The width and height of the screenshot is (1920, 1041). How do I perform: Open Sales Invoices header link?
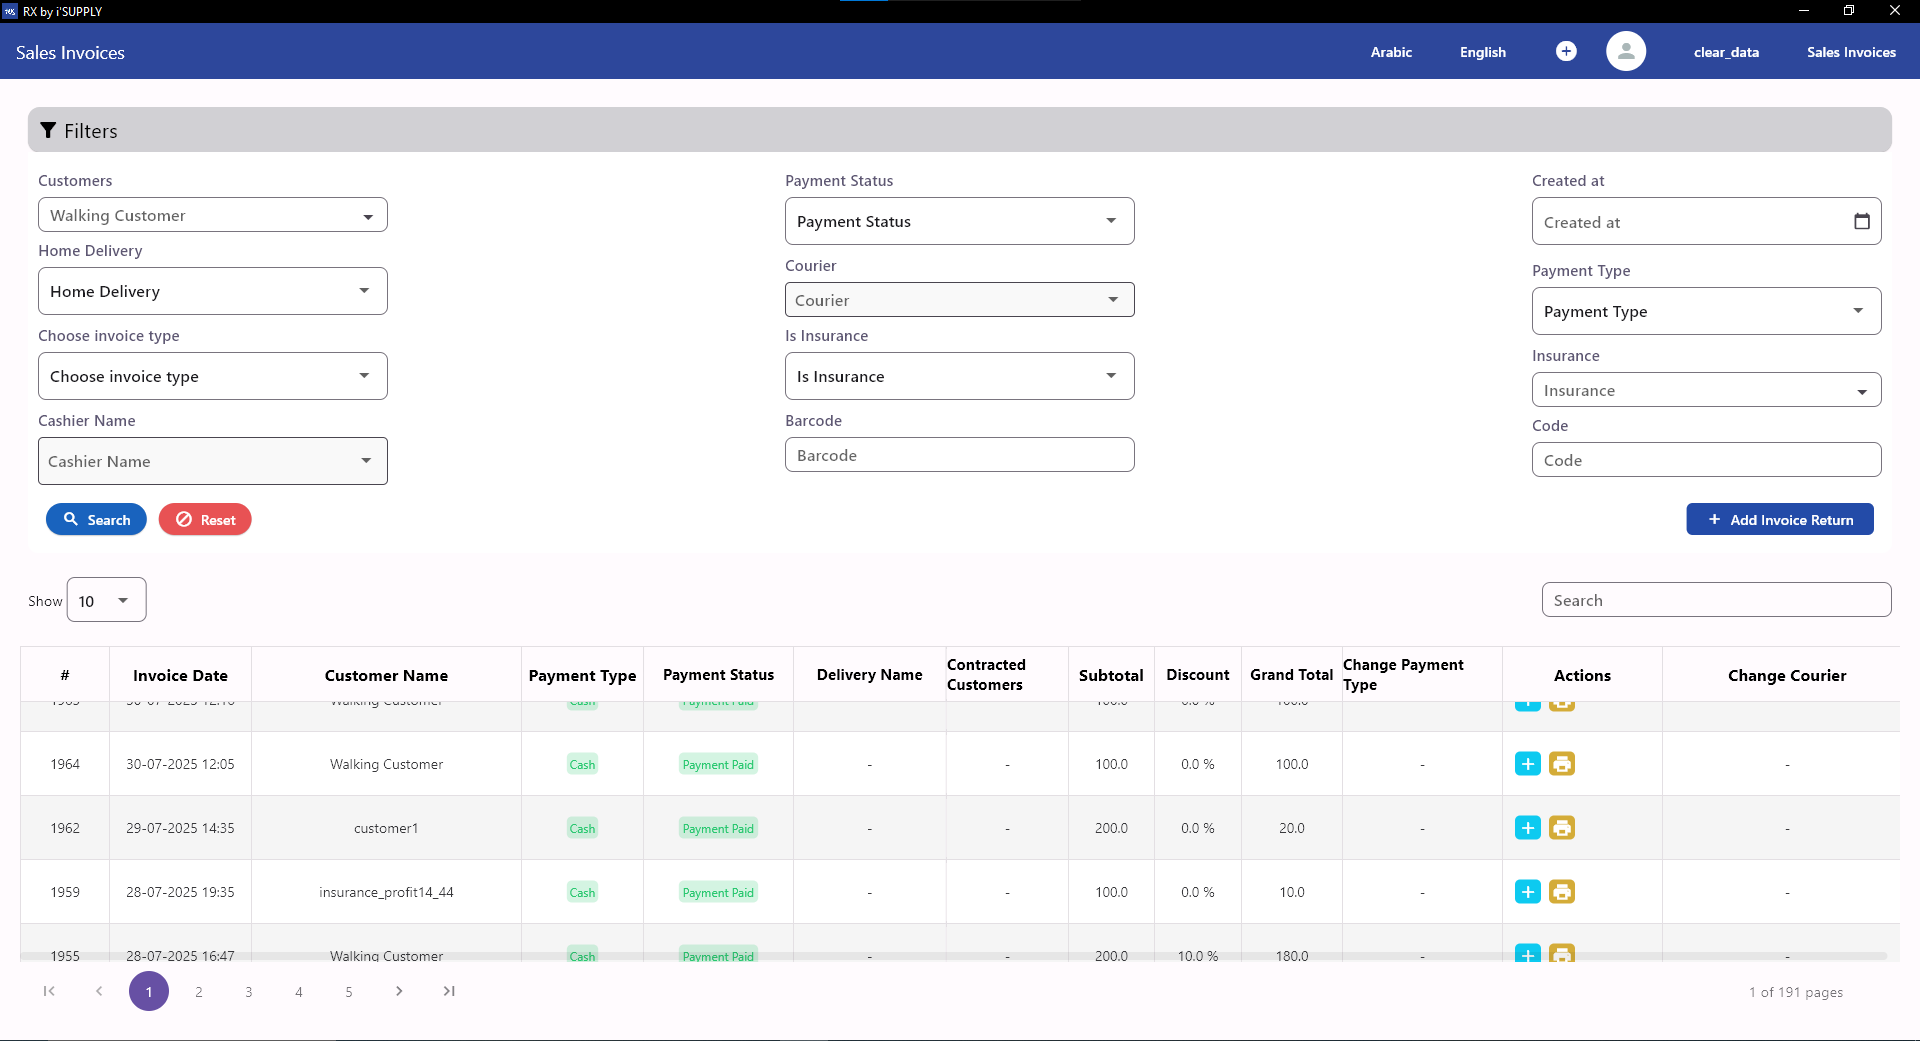1851,52
